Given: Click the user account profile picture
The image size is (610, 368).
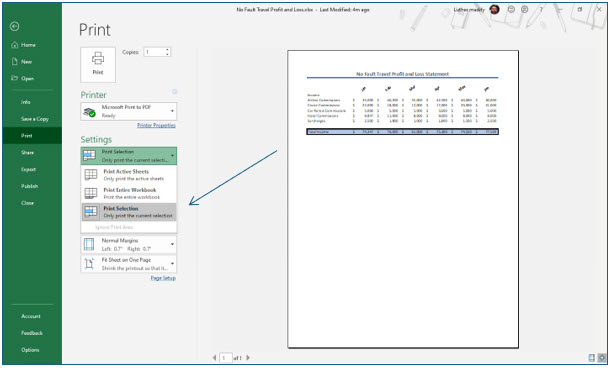Looking at the screenshot, I should tap(494, 10).
